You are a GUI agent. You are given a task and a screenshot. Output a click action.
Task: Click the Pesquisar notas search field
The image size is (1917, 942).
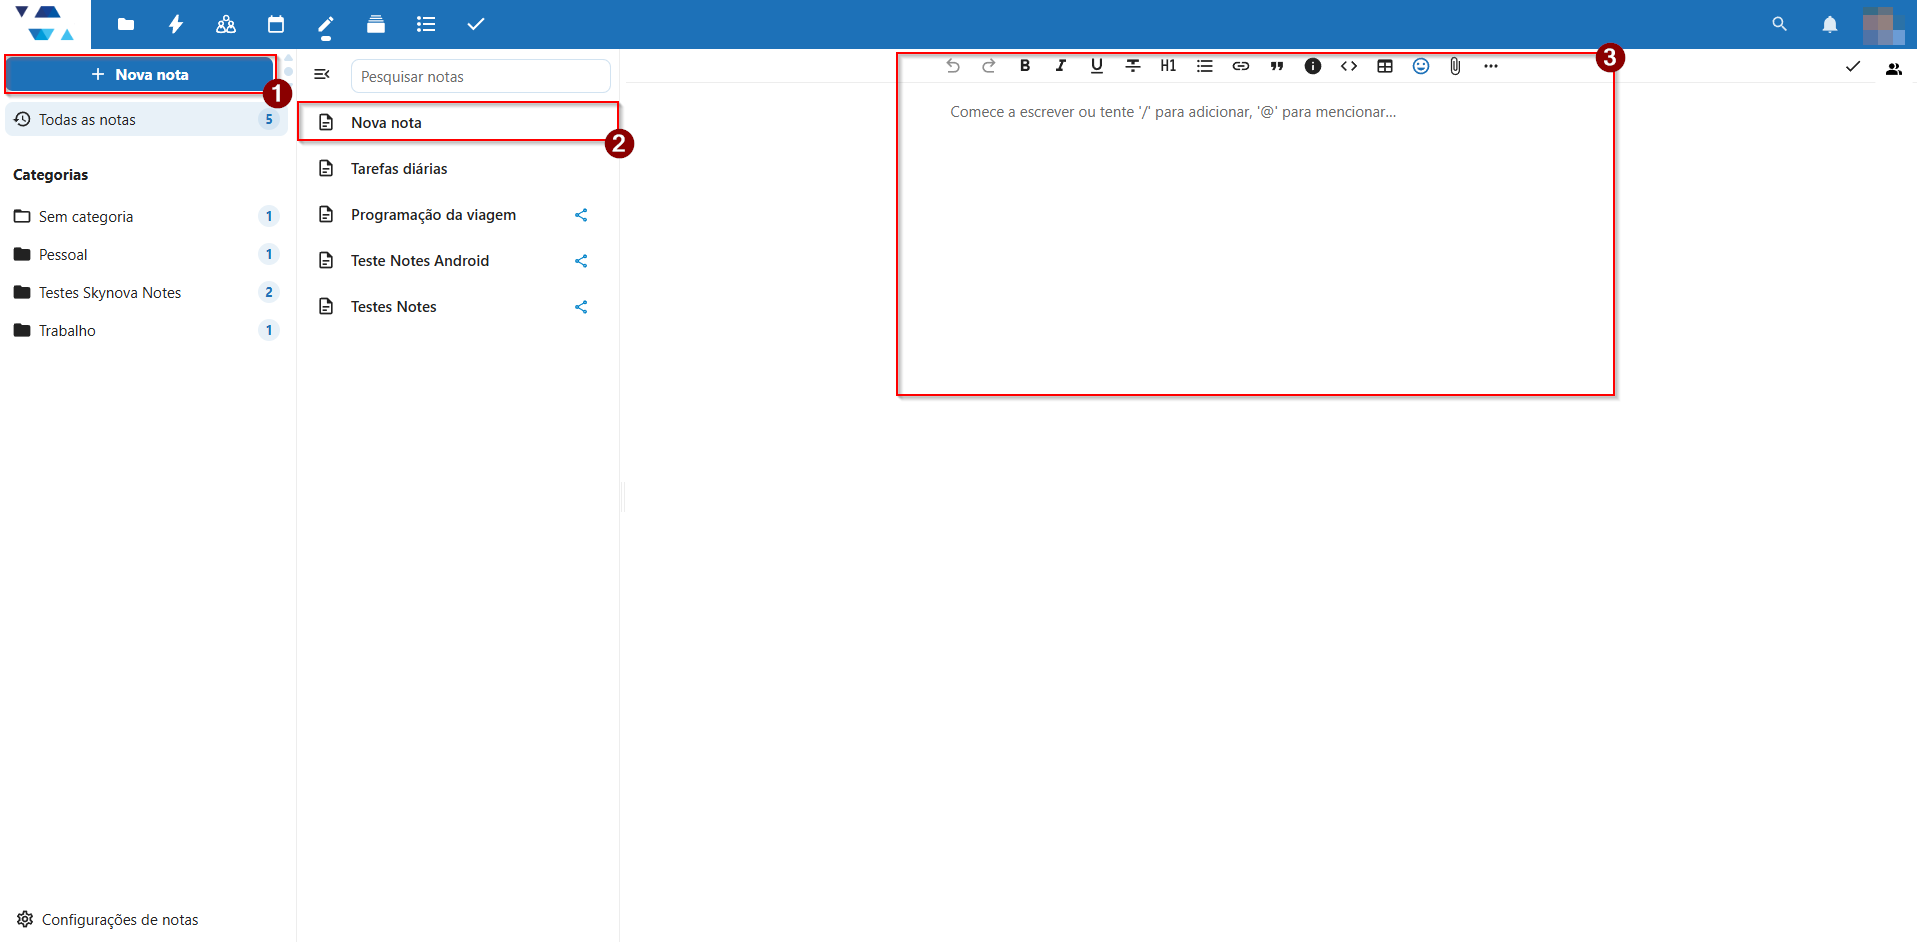coord(480,77)
